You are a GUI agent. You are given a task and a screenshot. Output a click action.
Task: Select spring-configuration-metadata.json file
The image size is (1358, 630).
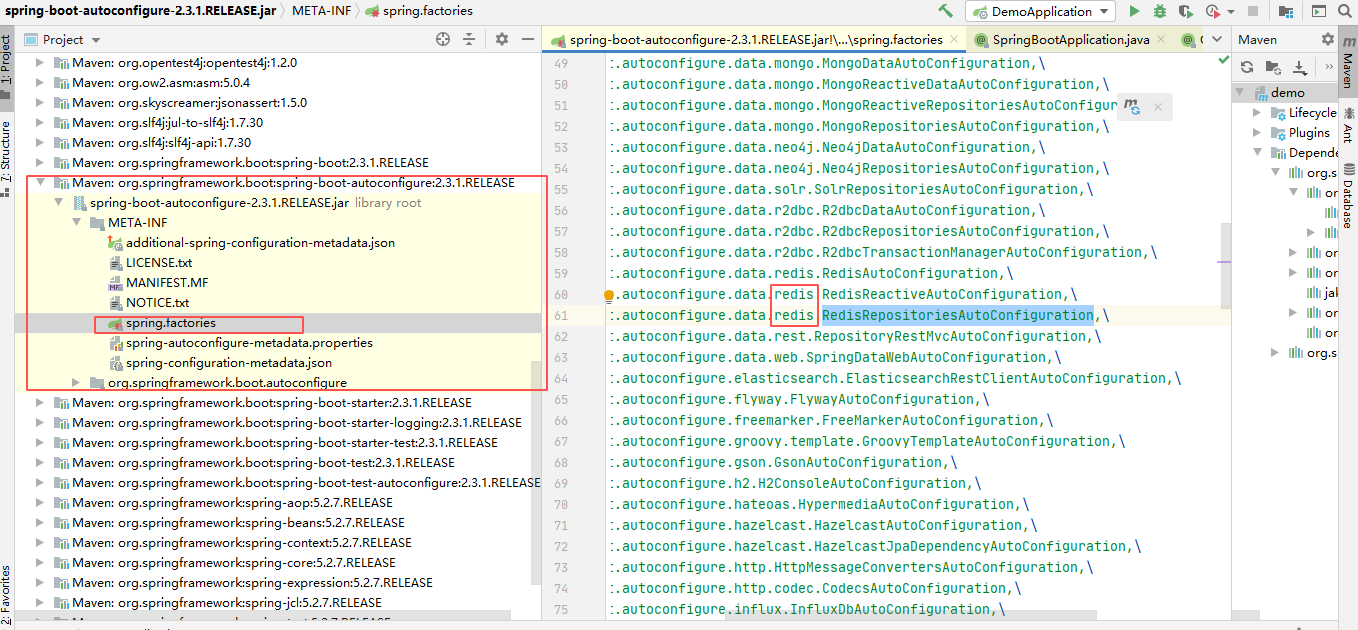pyautogui.click(x=229, y=363)
